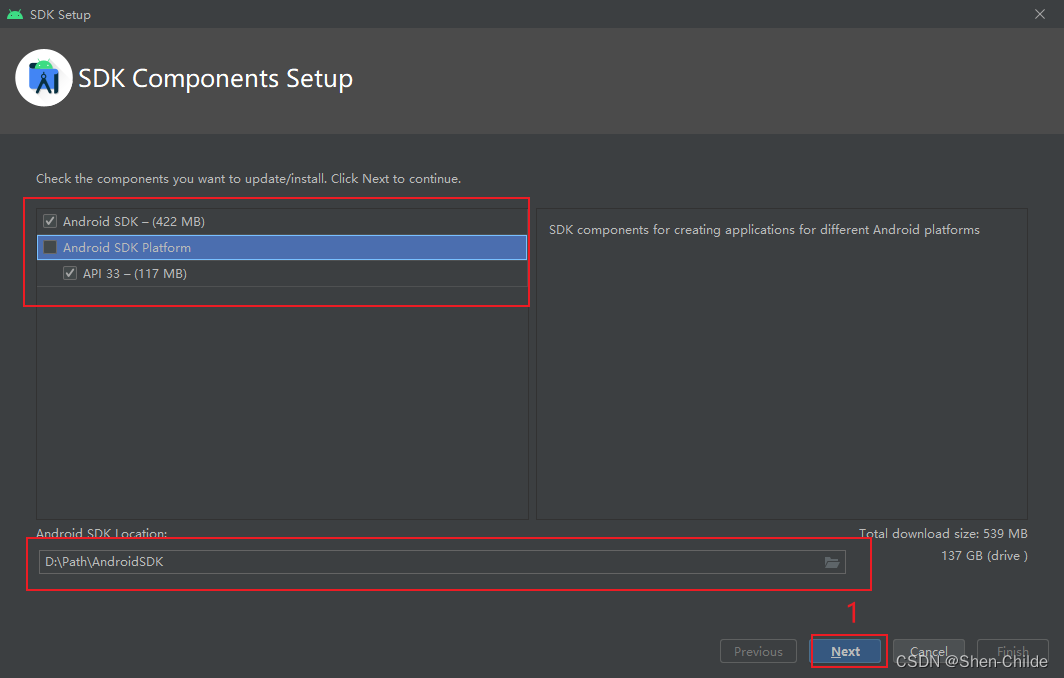Screen dimensions: 1064x678
Task: Check the Android SDK Platform checkbox
Action: coord(50,248)
